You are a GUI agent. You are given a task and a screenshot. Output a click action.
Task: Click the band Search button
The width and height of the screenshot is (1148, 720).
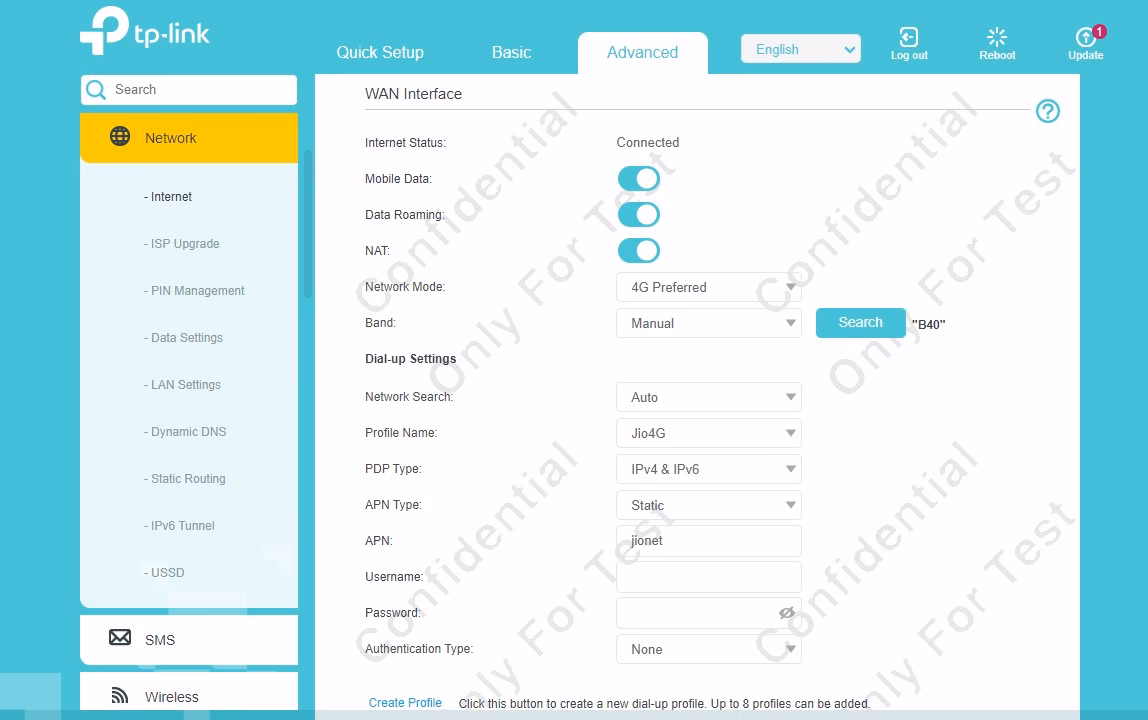coord(860,322)
